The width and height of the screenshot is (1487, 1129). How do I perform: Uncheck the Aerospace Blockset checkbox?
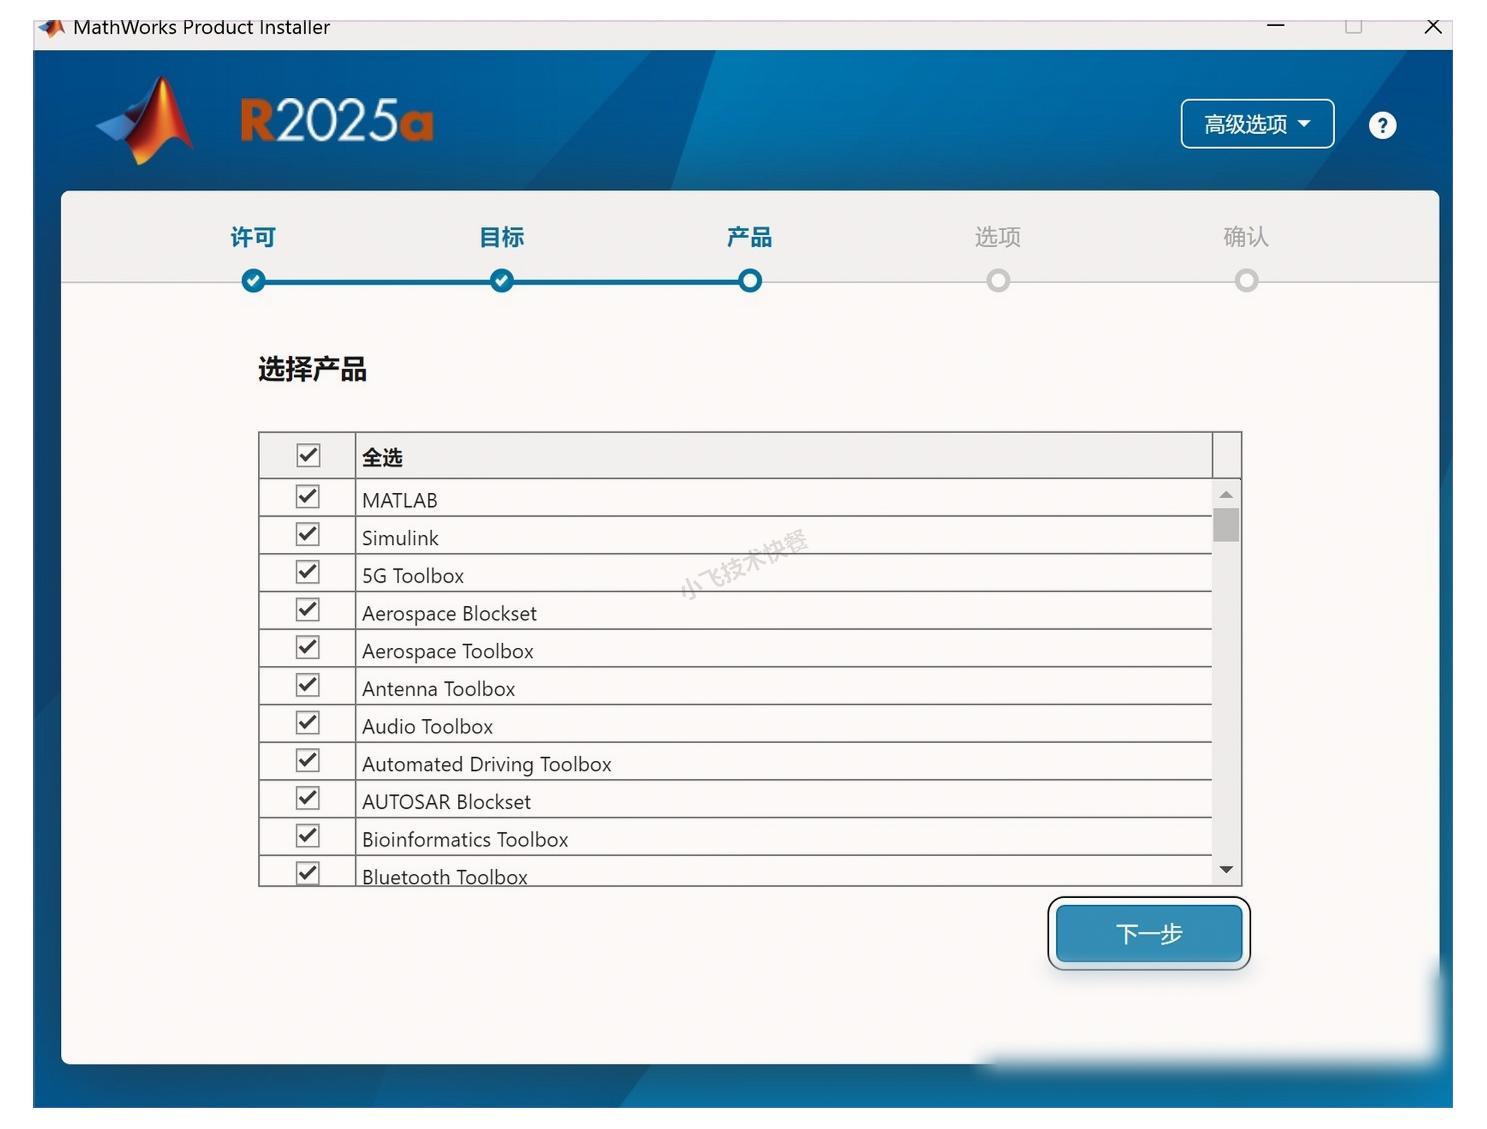point(308,610)
